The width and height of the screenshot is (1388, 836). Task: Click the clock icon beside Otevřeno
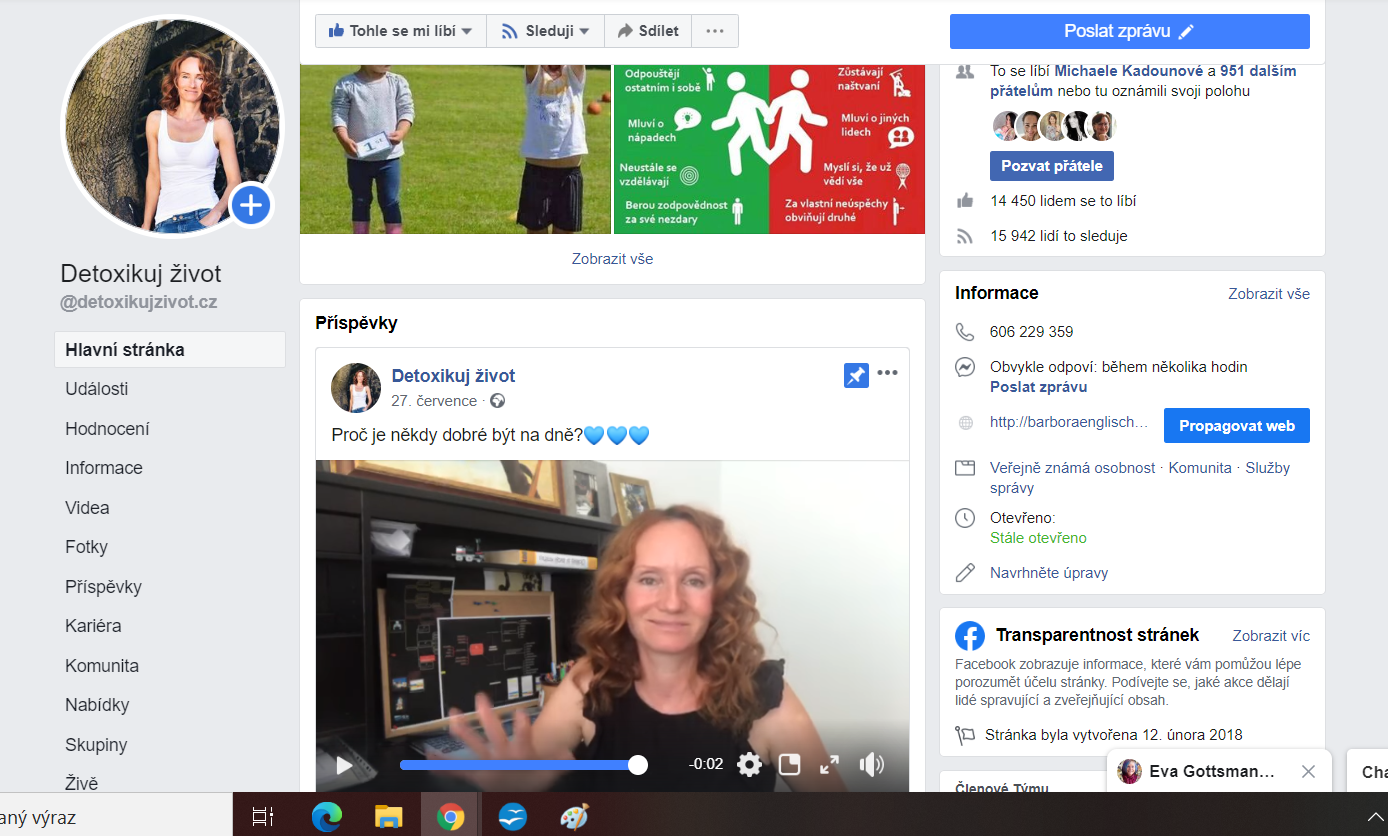(x=965, y=518)
